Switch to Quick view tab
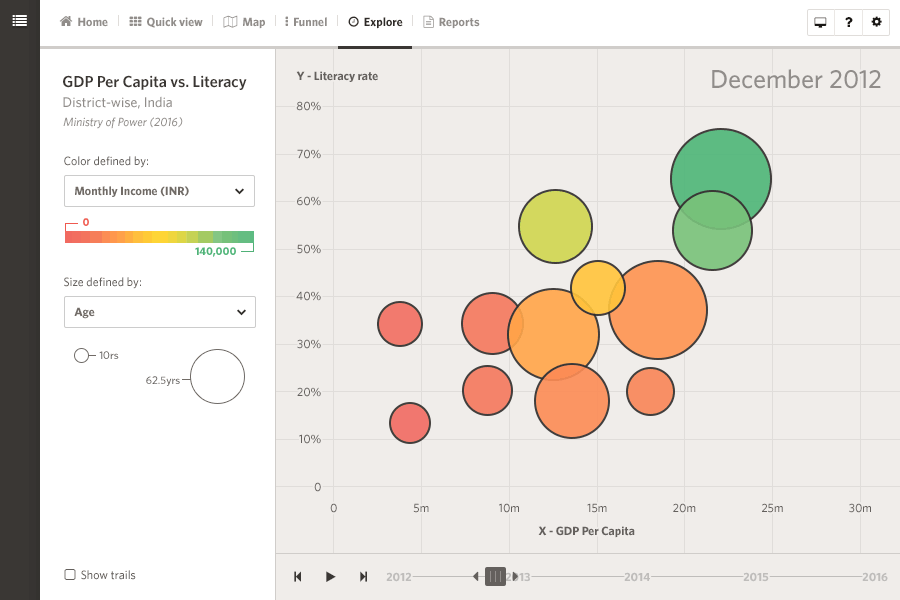The width and height of the screenshot is (900, 600). click(166, 22)
